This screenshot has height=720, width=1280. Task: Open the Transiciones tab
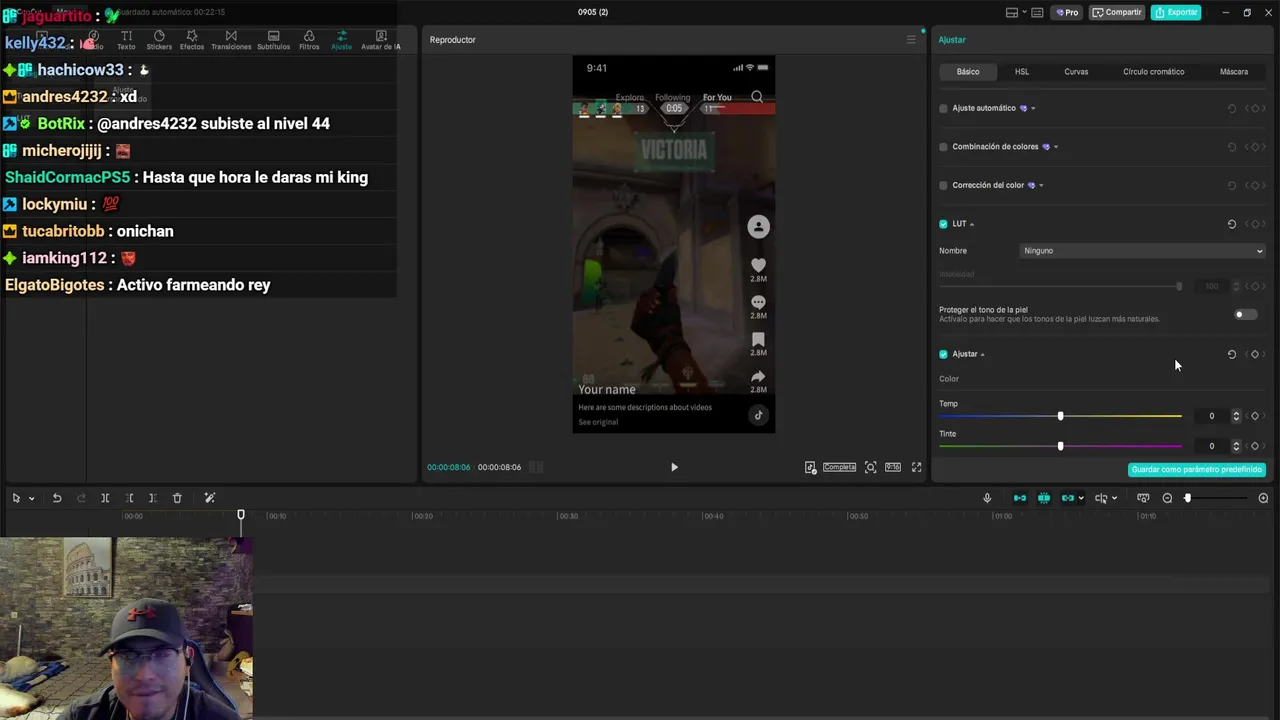(x=231, y=40)
